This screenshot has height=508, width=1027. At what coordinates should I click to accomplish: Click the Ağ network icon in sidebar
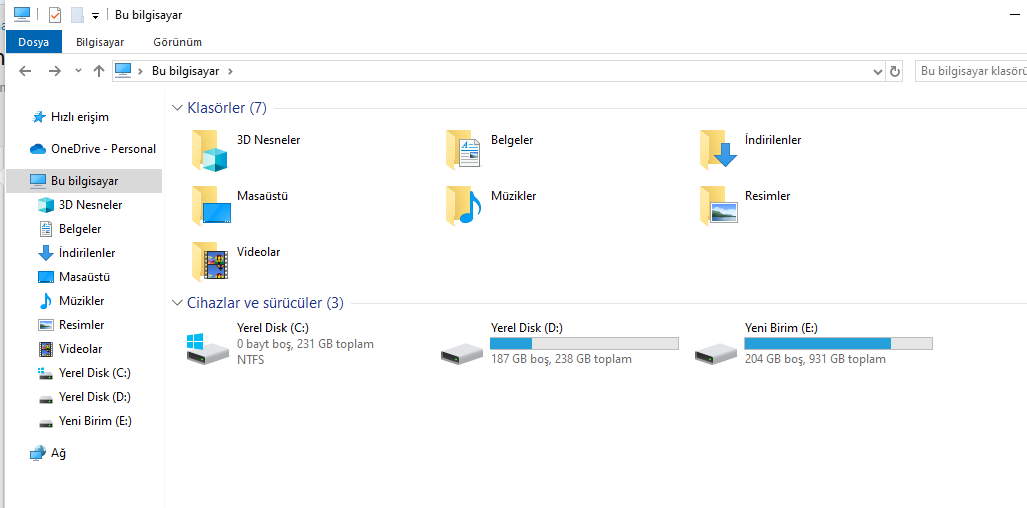click(x=38, y=453)
